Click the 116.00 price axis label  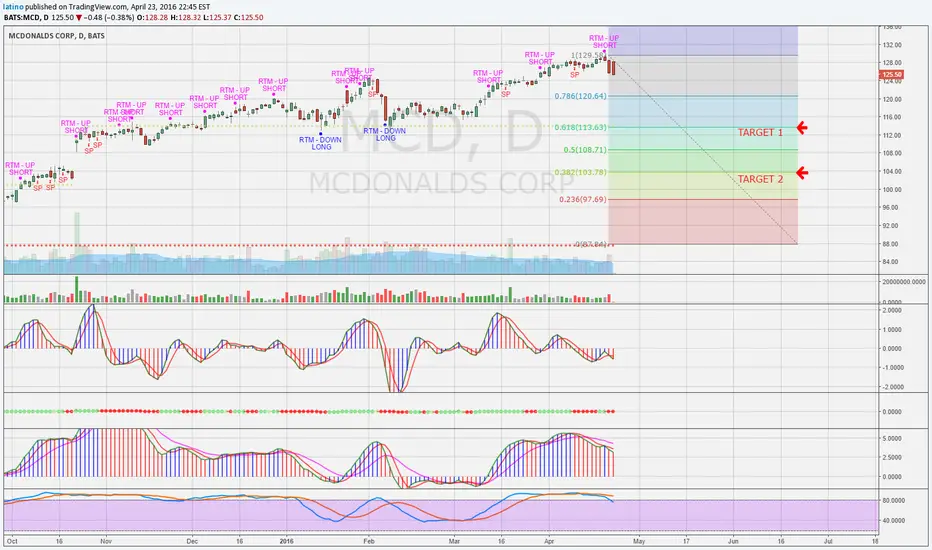(892, 117)
